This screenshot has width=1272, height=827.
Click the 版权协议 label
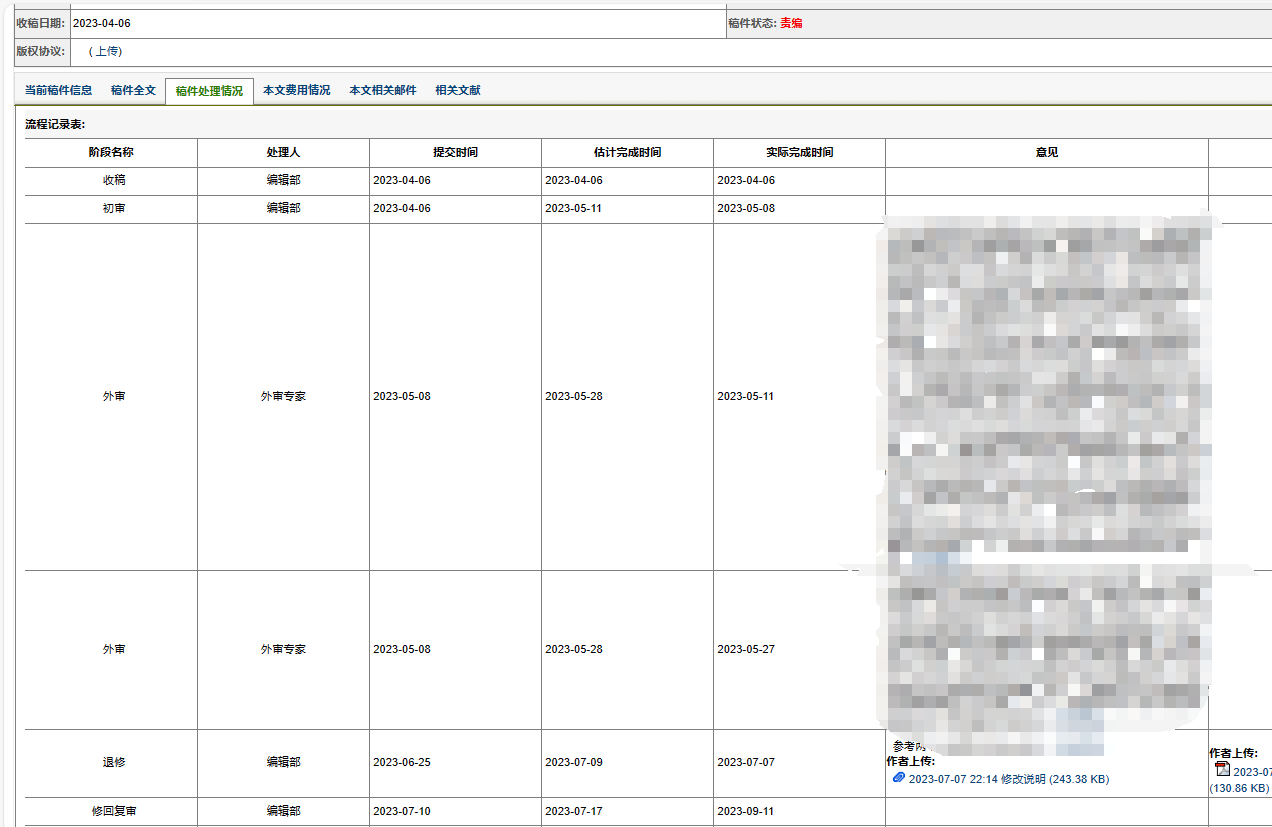pos(41,51)
